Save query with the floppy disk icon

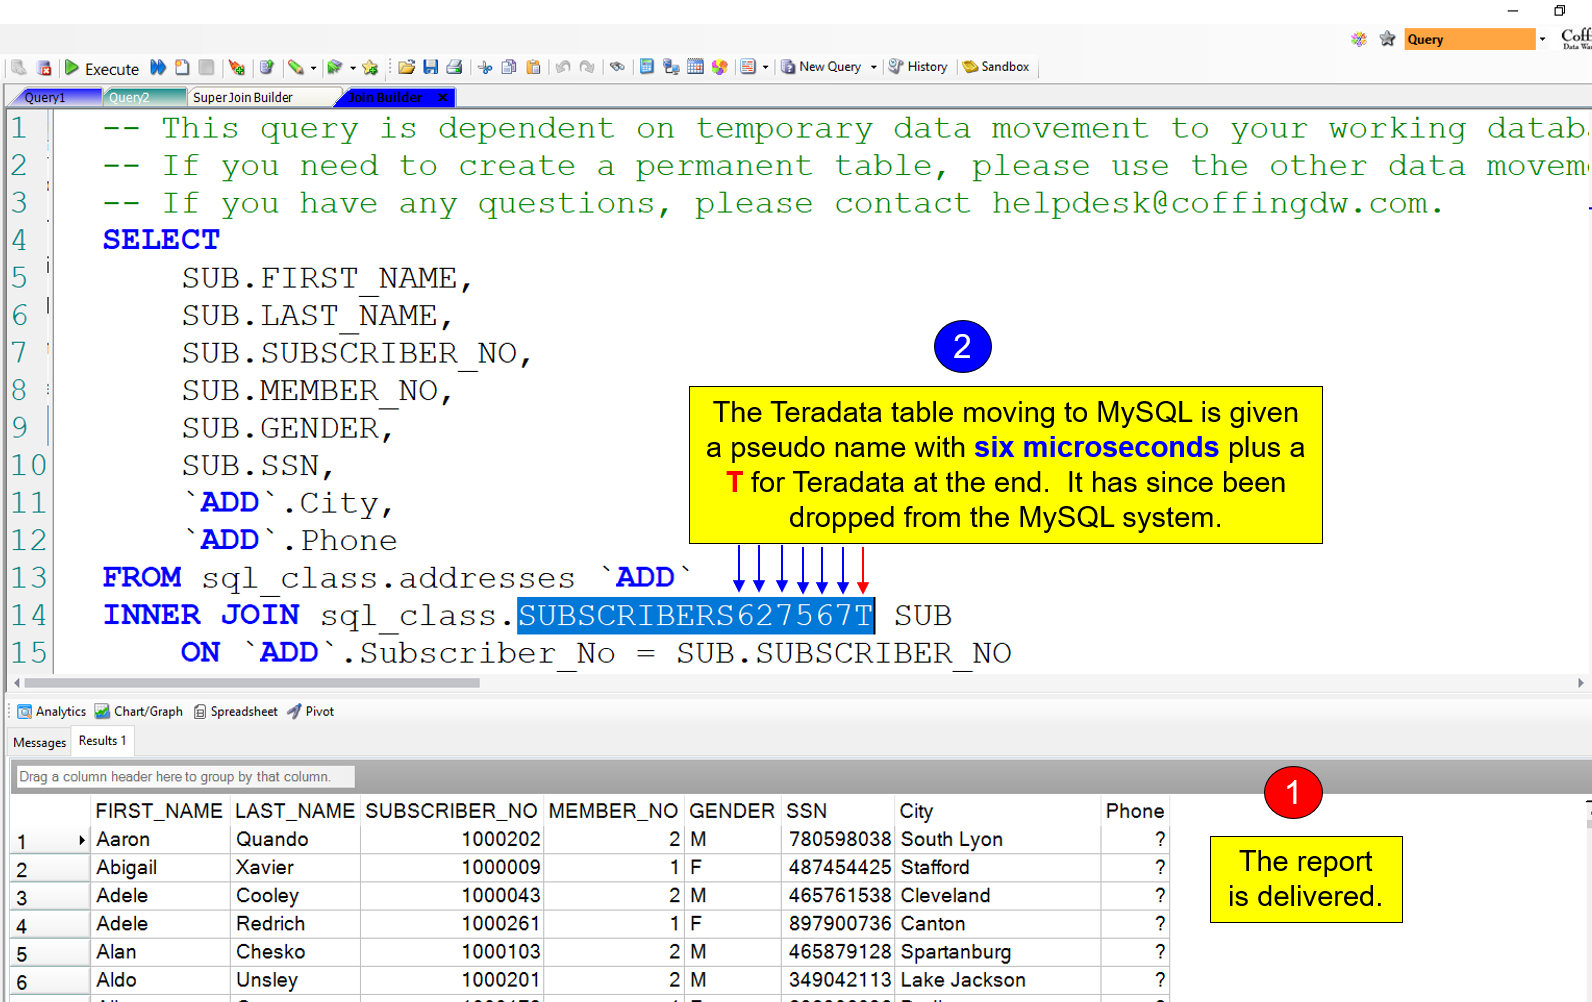(430, 67)
